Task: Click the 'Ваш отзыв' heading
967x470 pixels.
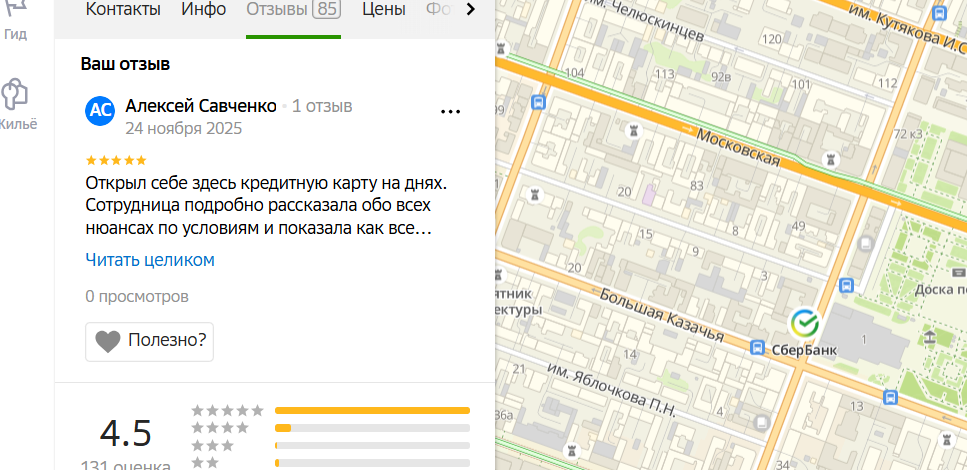Action: (125, 64)
